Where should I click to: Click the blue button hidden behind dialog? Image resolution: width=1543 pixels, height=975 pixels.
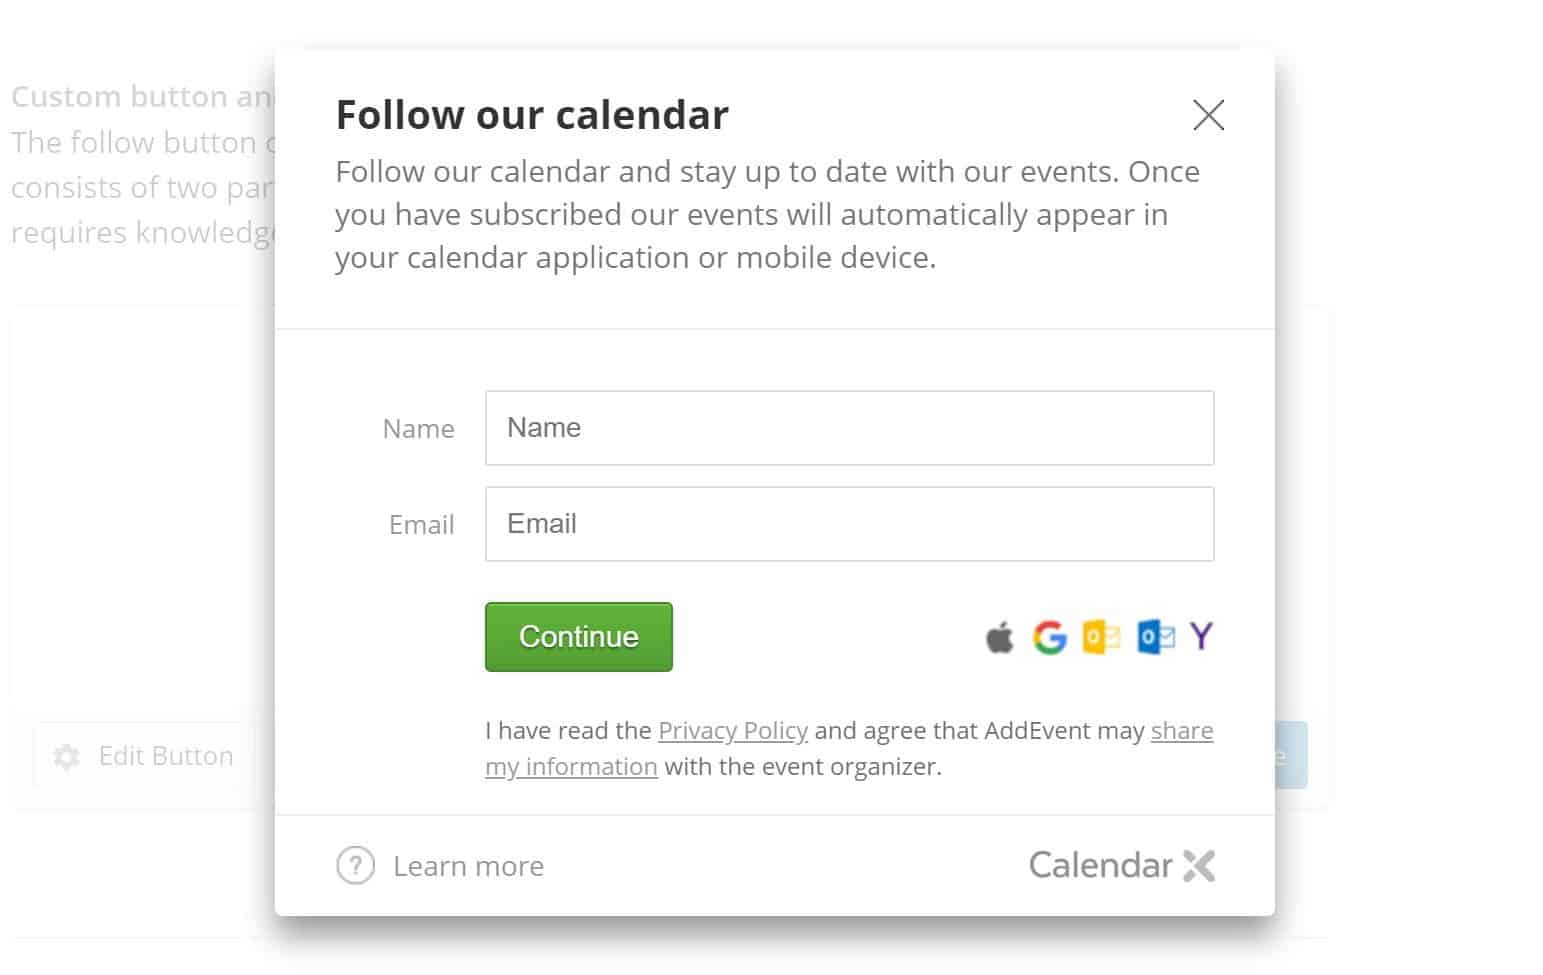(x=1291, y=755)
